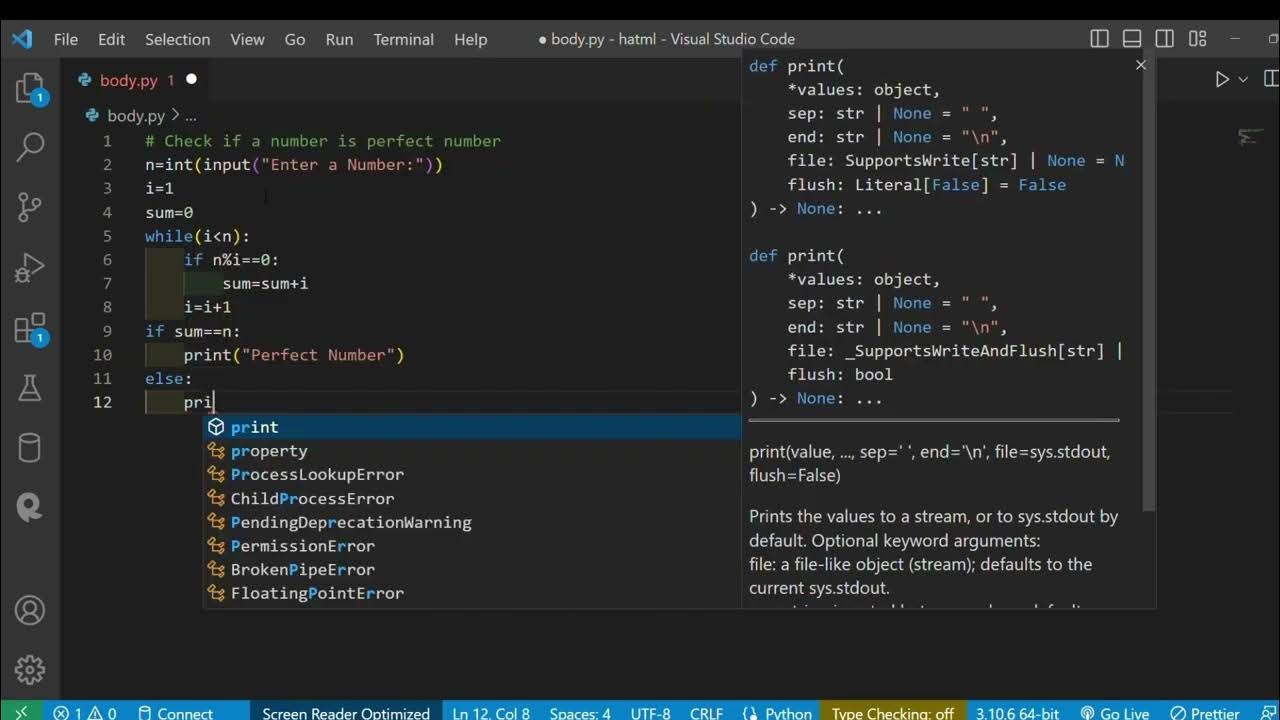Change line ending via CRLF
The width and height of the screenshot is (1280, 720).
tap(707, 713)
